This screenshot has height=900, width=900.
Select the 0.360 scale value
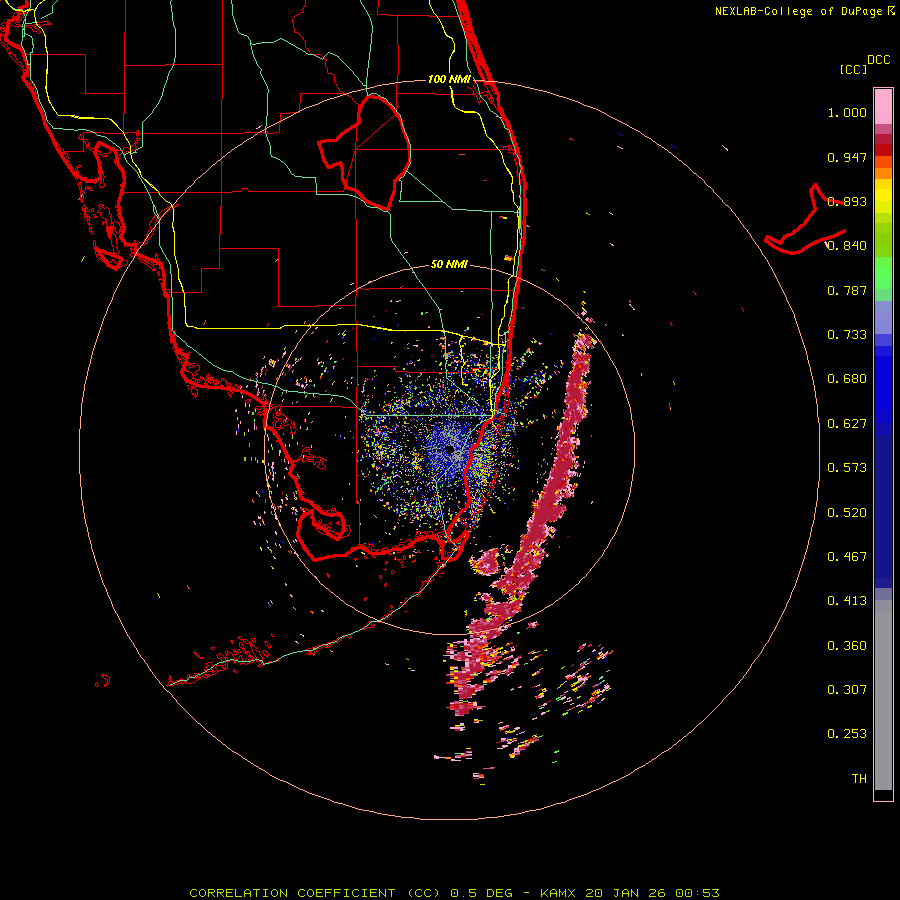(x=847, y=646)
